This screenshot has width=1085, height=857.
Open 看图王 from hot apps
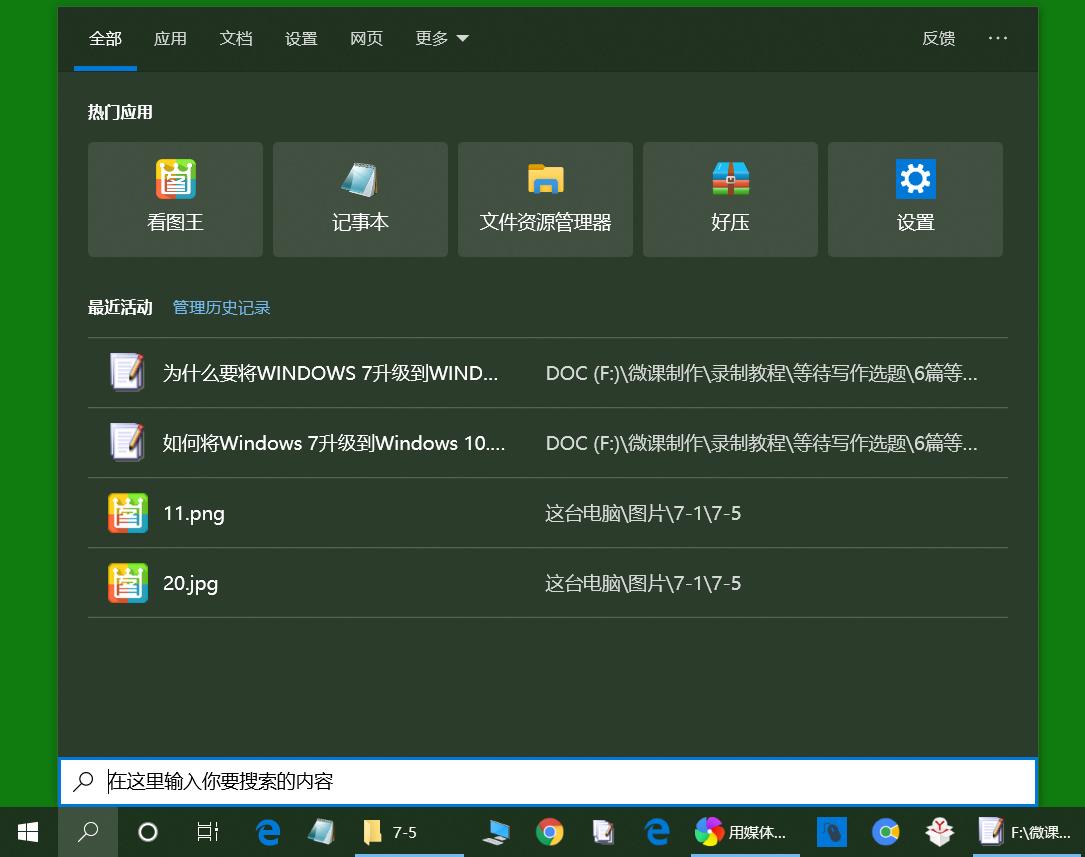[175, 199]
